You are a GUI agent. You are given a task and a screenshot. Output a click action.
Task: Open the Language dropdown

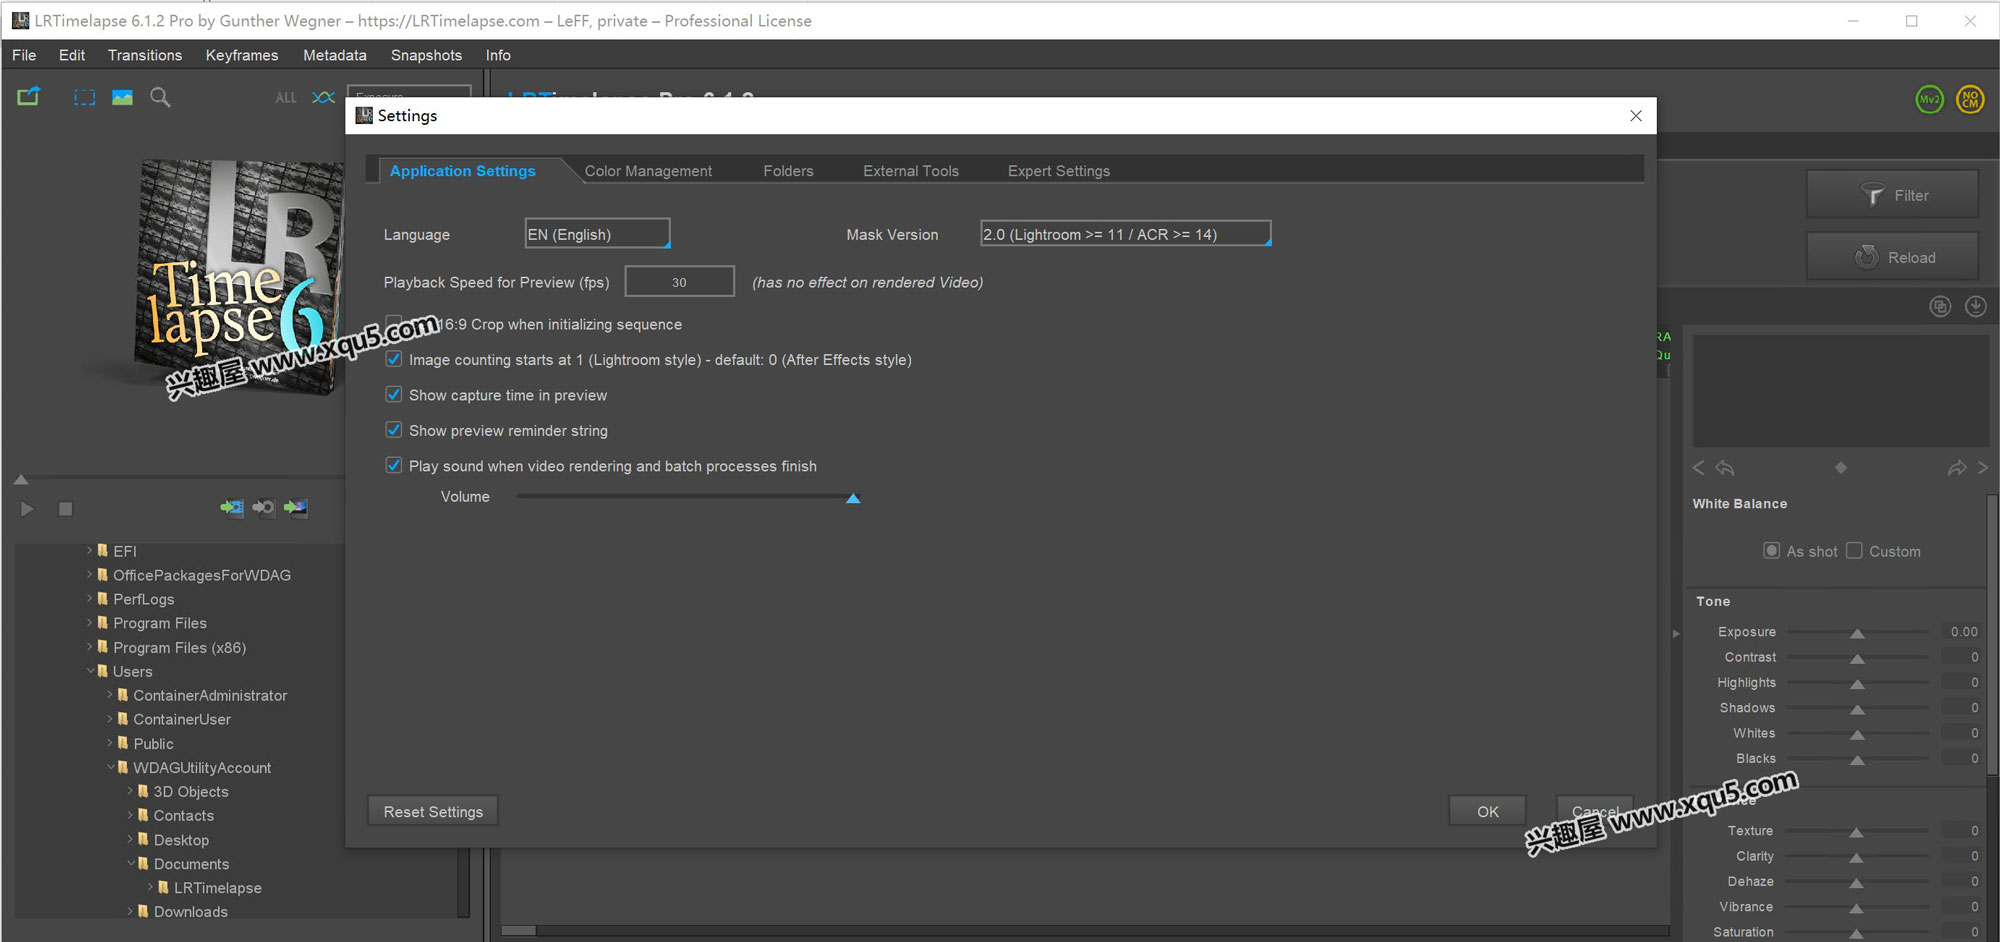[597, 234]
